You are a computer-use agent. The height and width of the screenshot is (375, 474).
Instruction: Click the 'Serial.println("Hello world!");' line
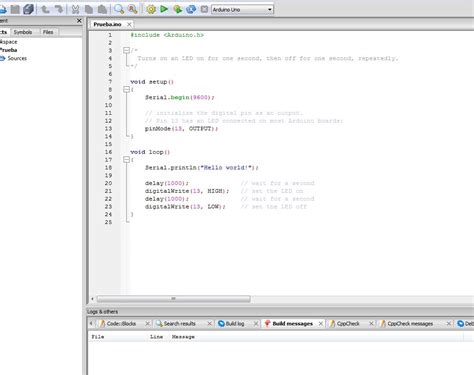(x=202, y=168)
